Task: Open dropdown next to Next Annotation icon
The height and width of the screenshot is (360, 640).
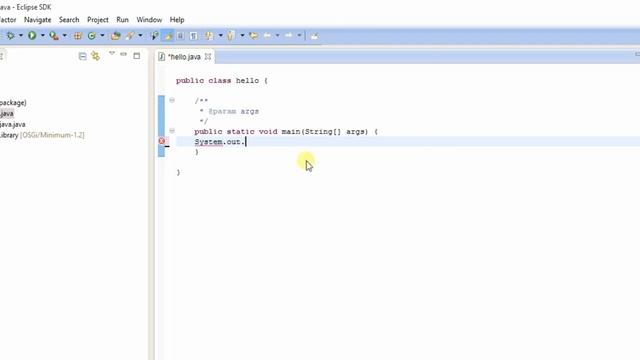Action: tap(220, 36)
